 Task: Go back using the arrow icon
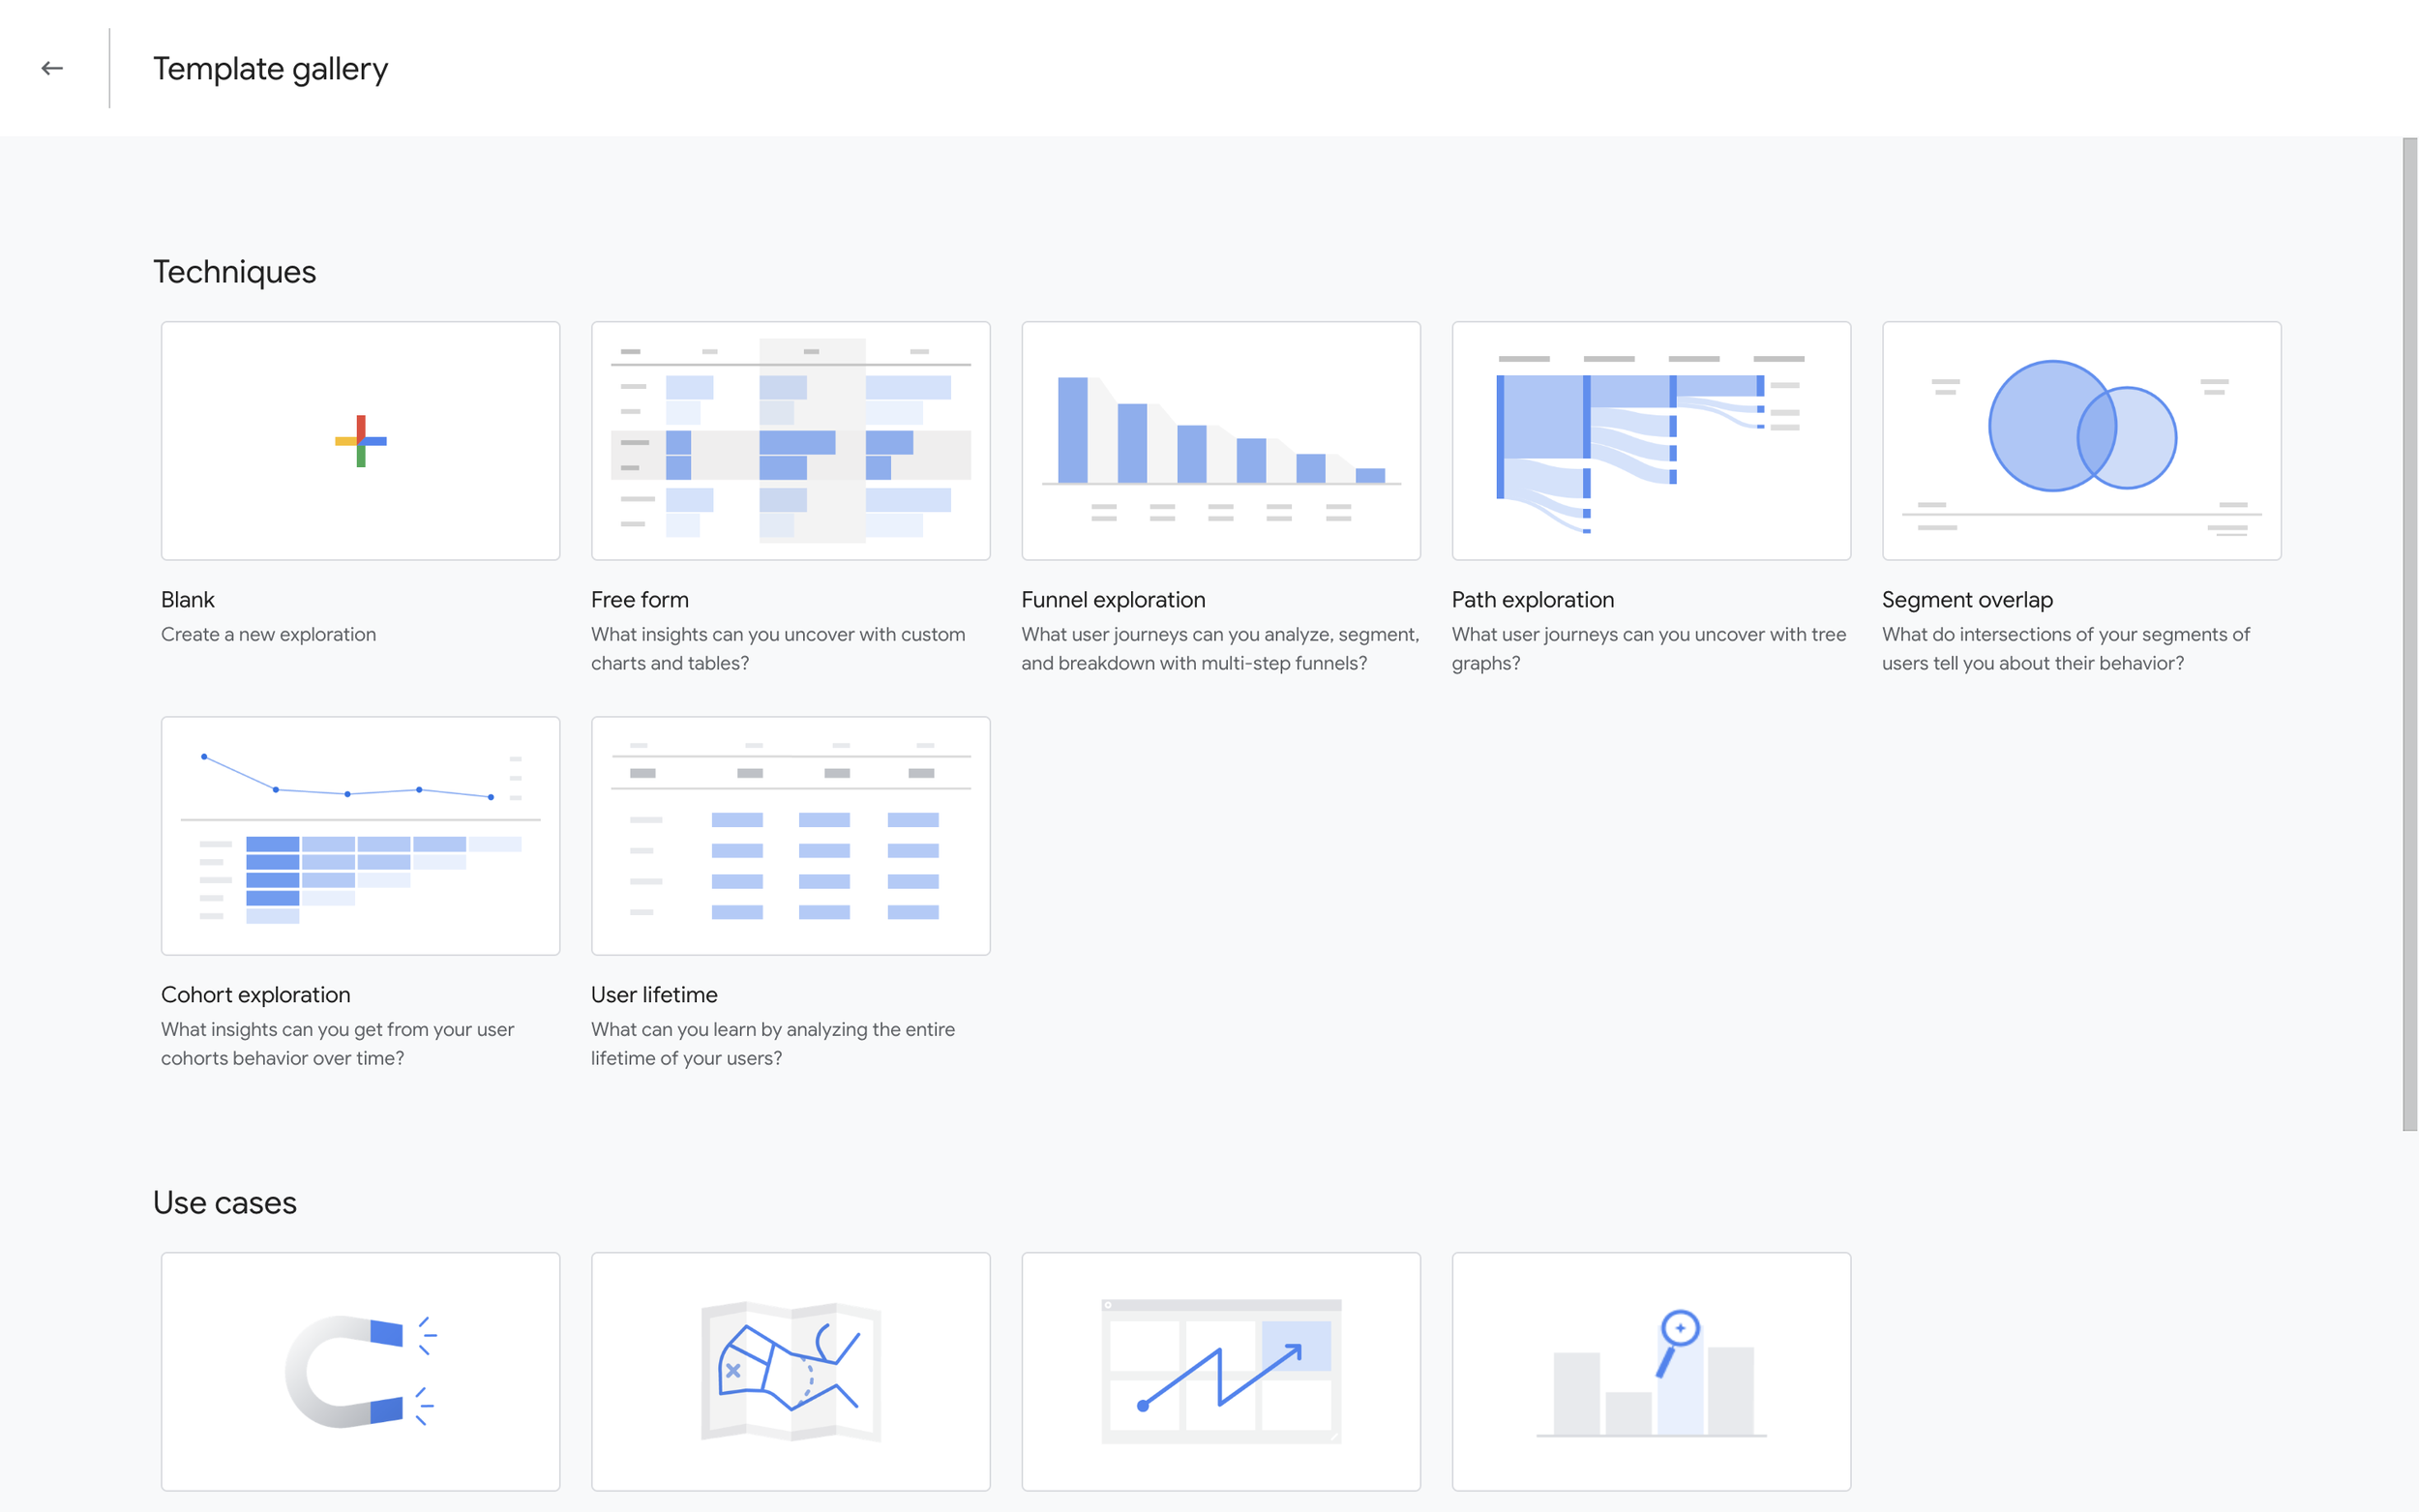click(x=52, y=67)
